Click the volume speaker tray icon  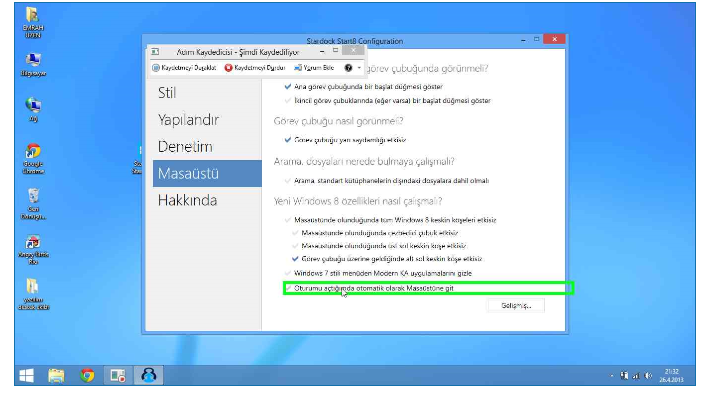tap(648, 376)
